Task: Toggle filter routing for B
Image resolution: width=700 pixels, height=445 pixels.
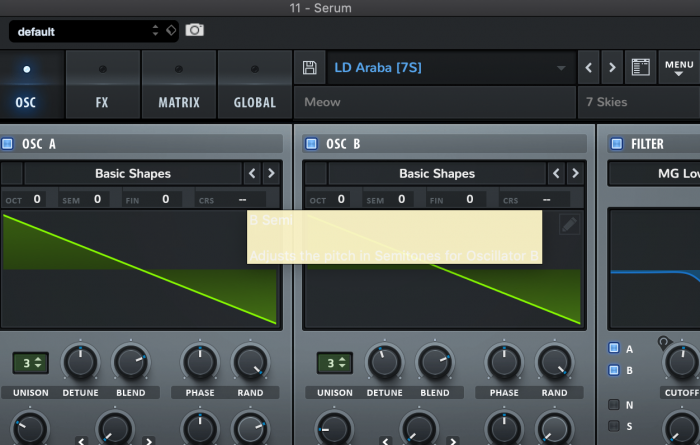Action: [614, 370]
